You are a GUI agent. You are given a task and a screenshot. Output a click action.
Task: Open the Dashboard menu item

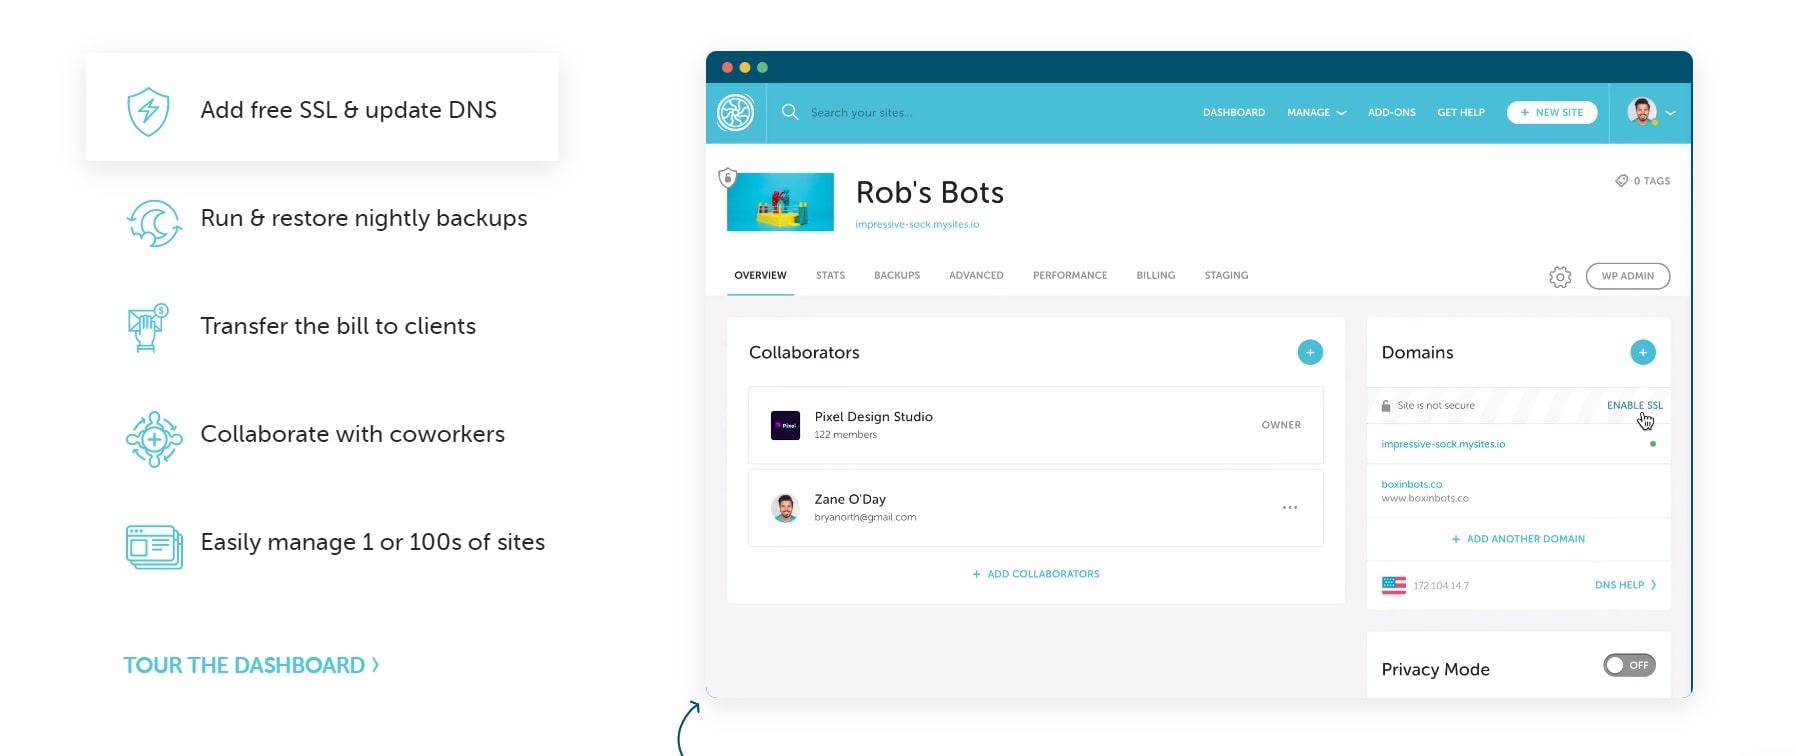click(x=1233, y=112)
